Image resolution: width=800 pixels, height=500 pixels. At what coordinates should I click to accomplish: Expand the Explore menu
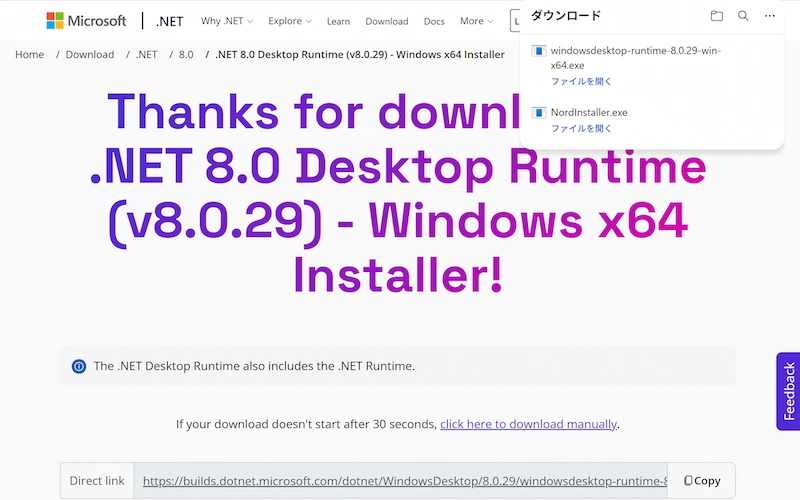pos(290,21)
